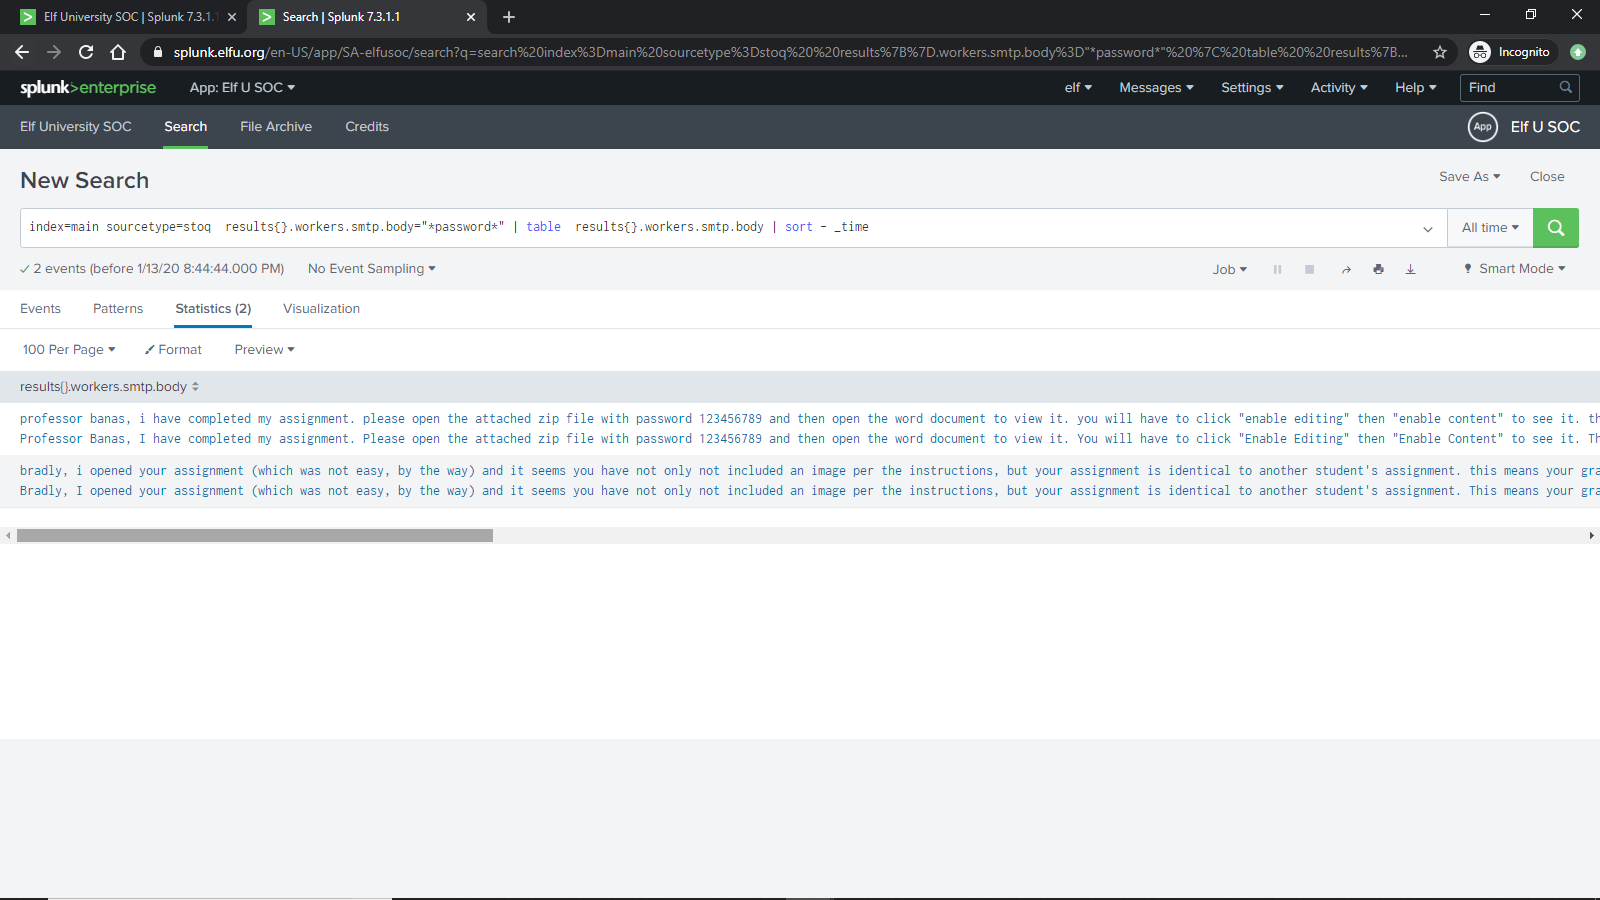Click the horizontal scrollbar thumb
1600x900 pixels.
click(x=255, y=536)
